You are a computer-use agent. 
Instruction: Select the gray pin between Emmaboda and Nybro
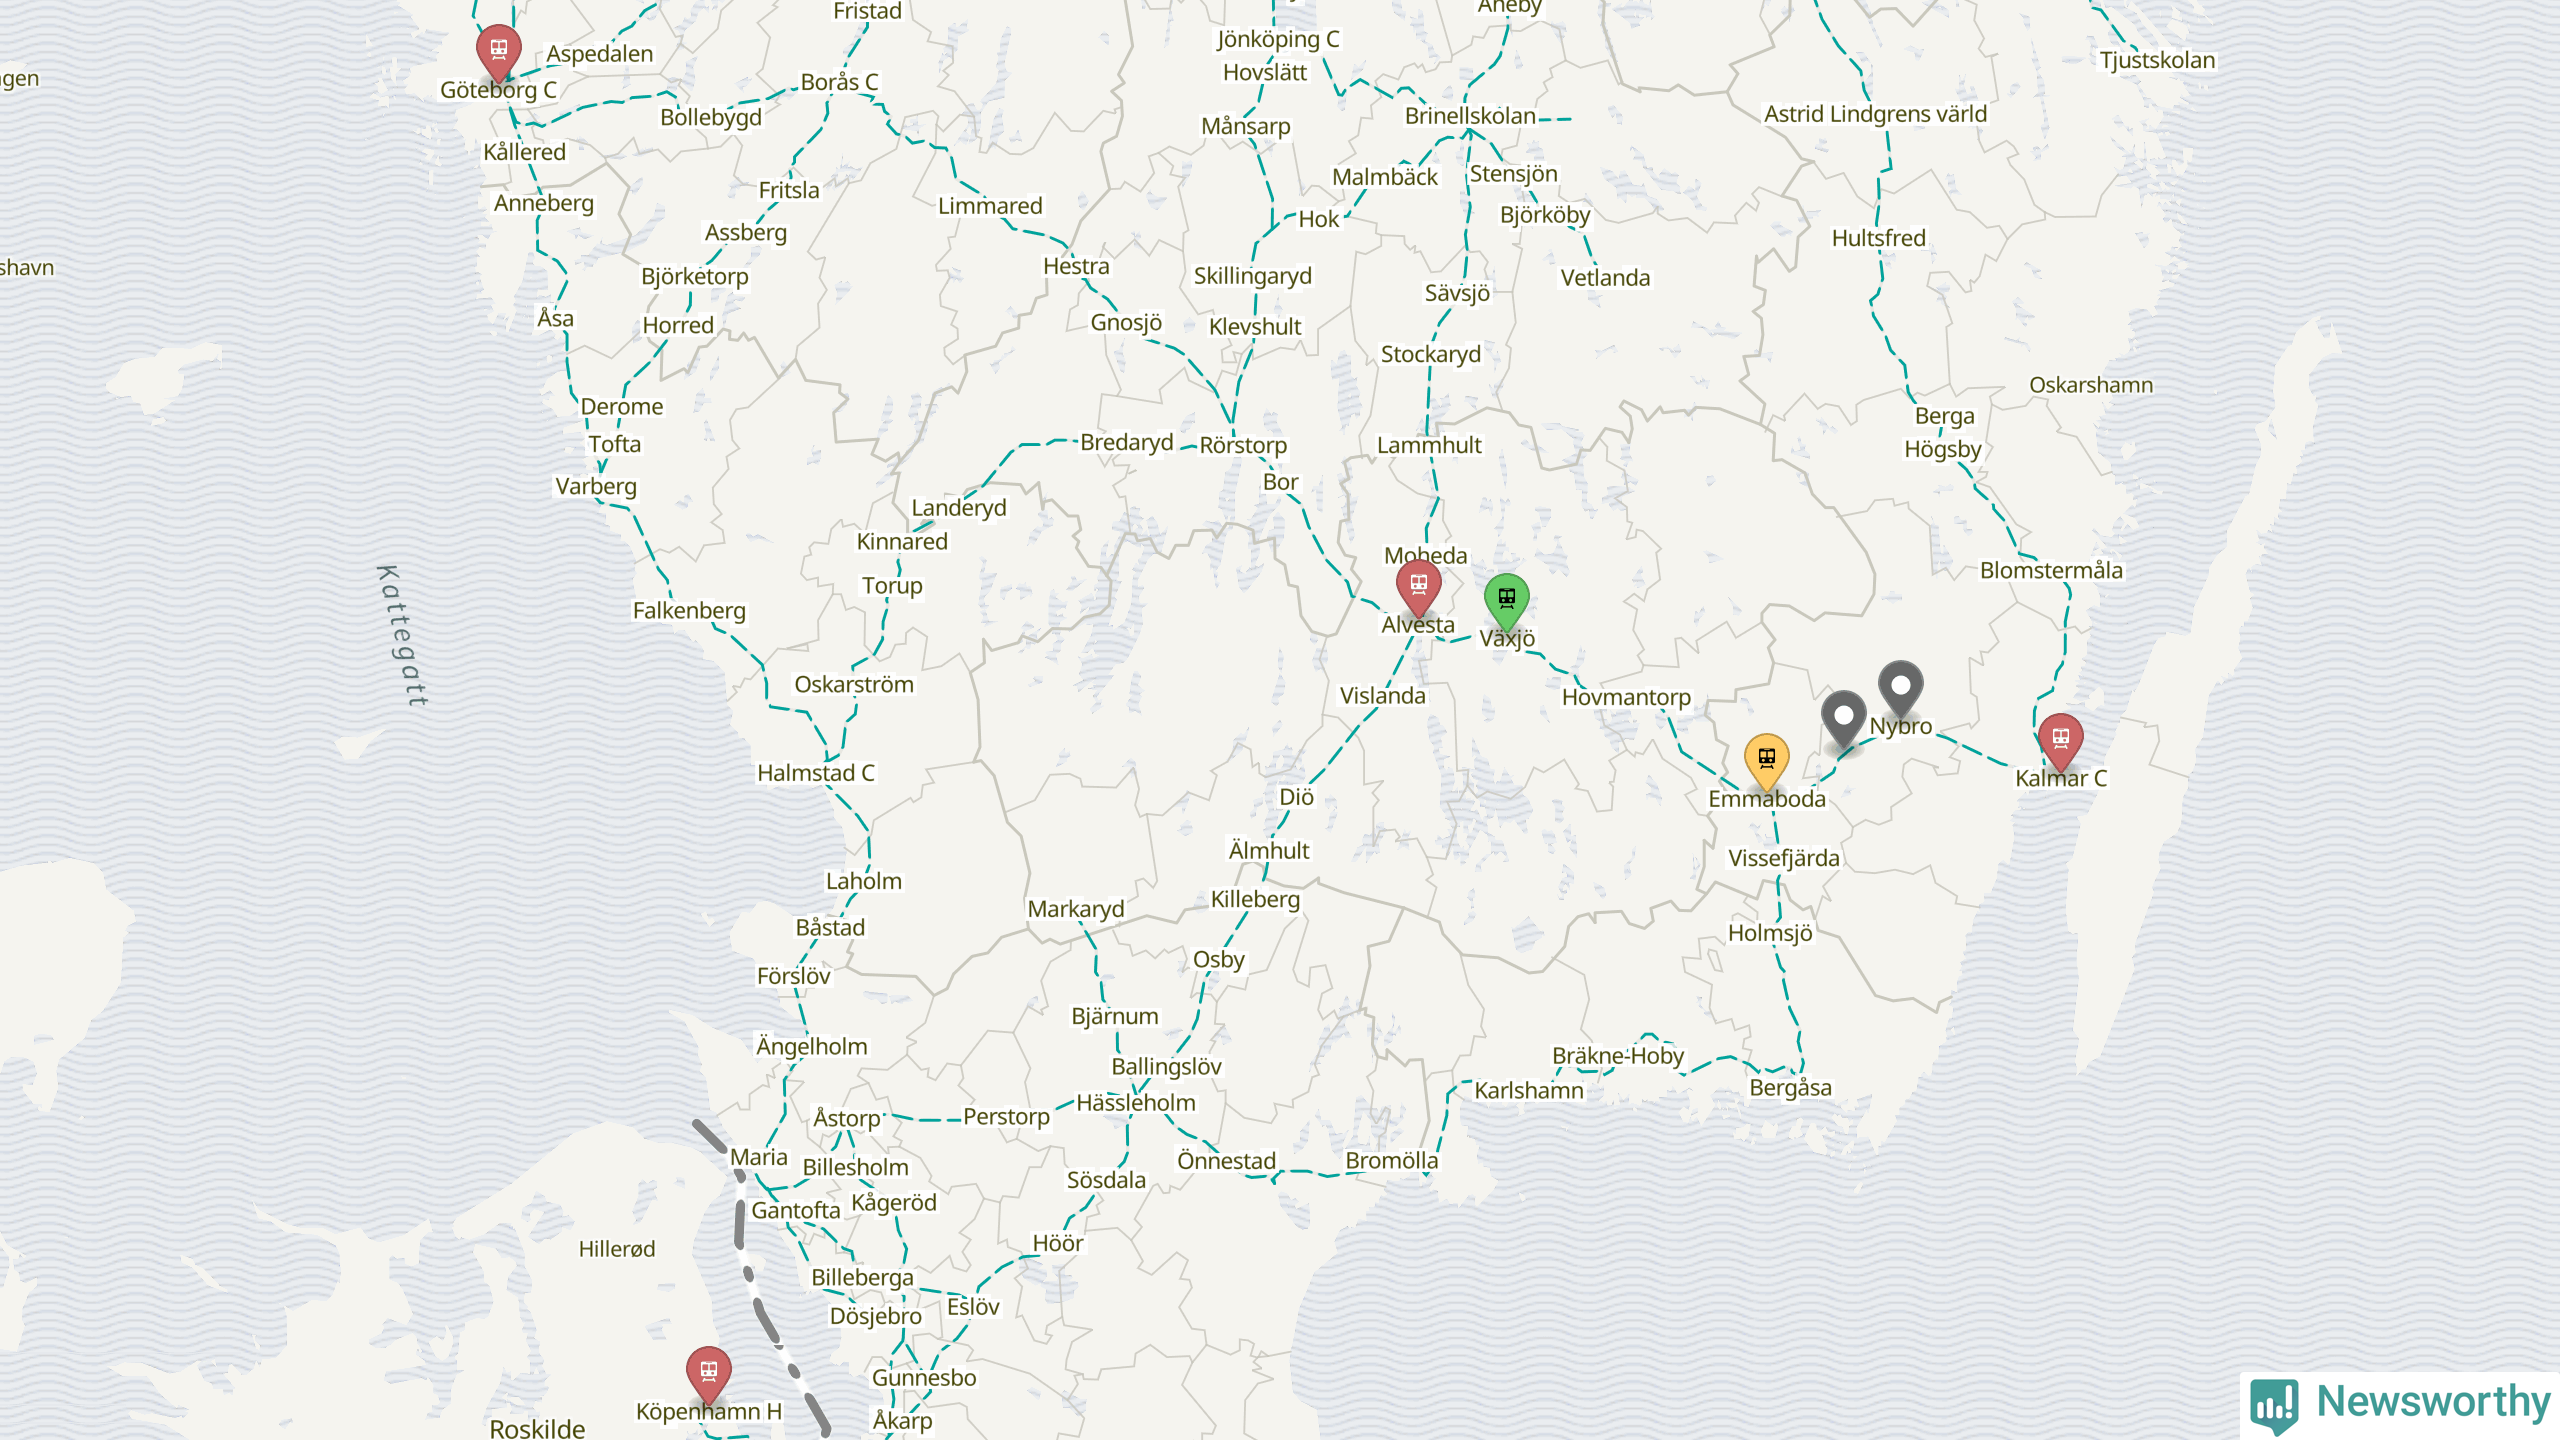pos(1843,718)
